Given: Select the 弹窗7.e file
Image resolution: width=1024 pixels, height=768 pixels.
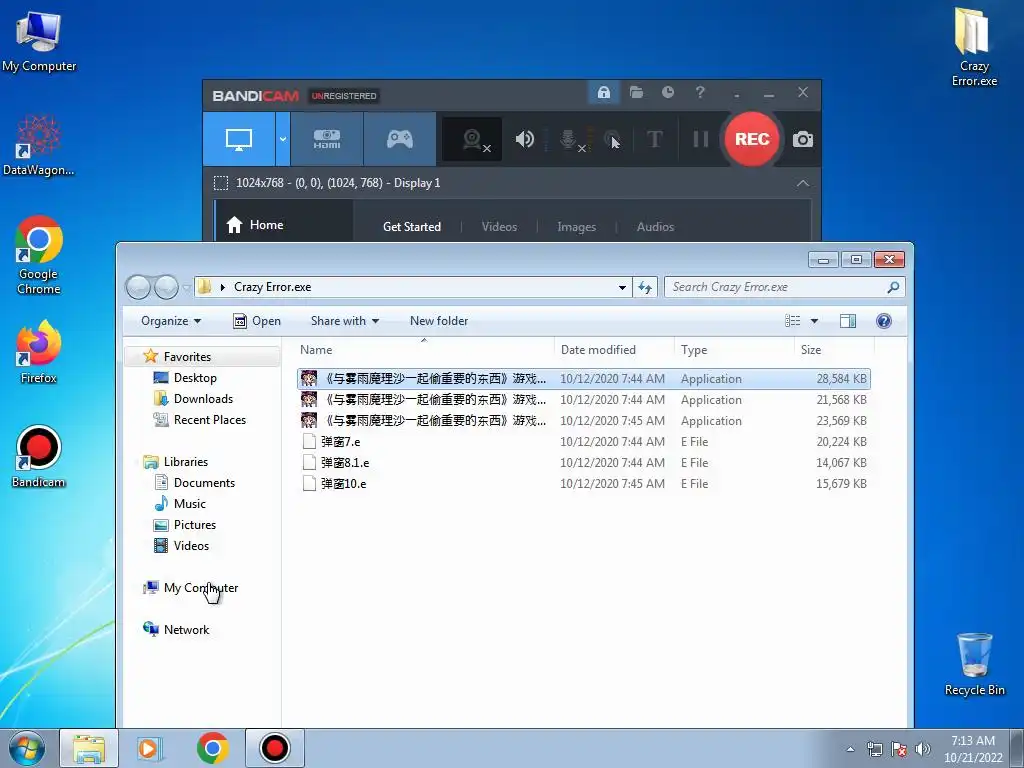Looking at the screenshot, I should point(584,441).
